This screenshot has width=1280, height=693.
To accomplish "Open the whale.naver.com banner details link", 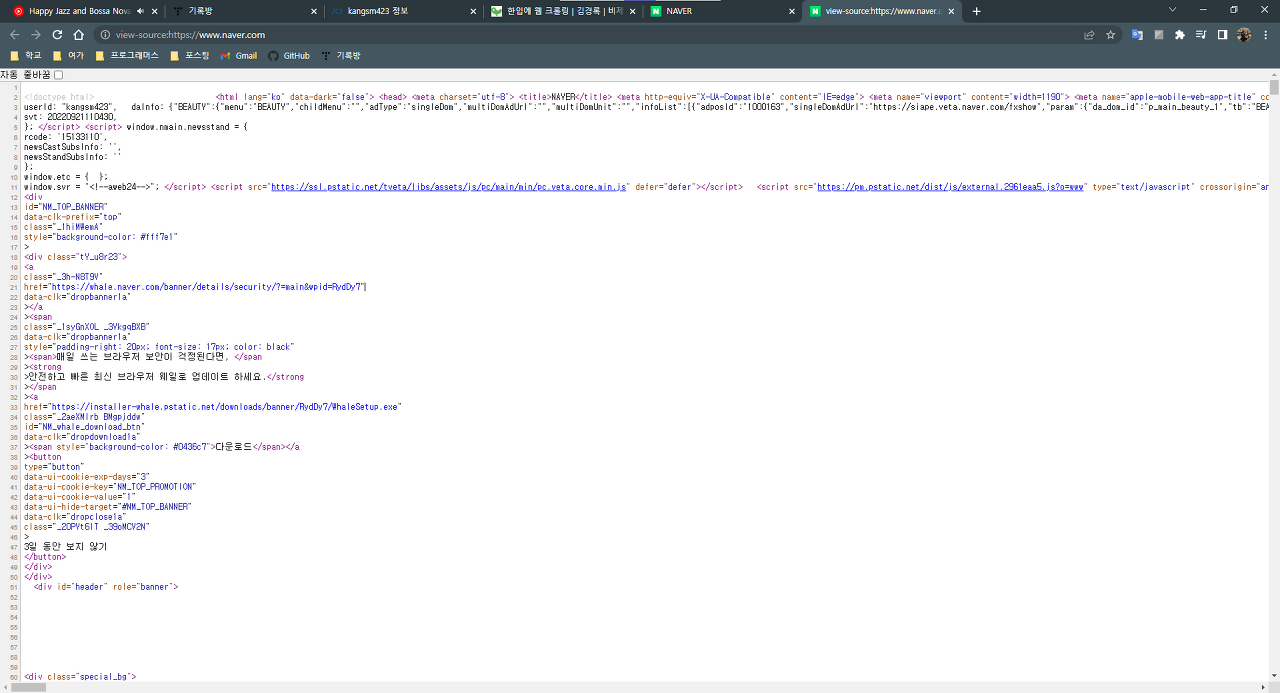I will pos(207,287).
